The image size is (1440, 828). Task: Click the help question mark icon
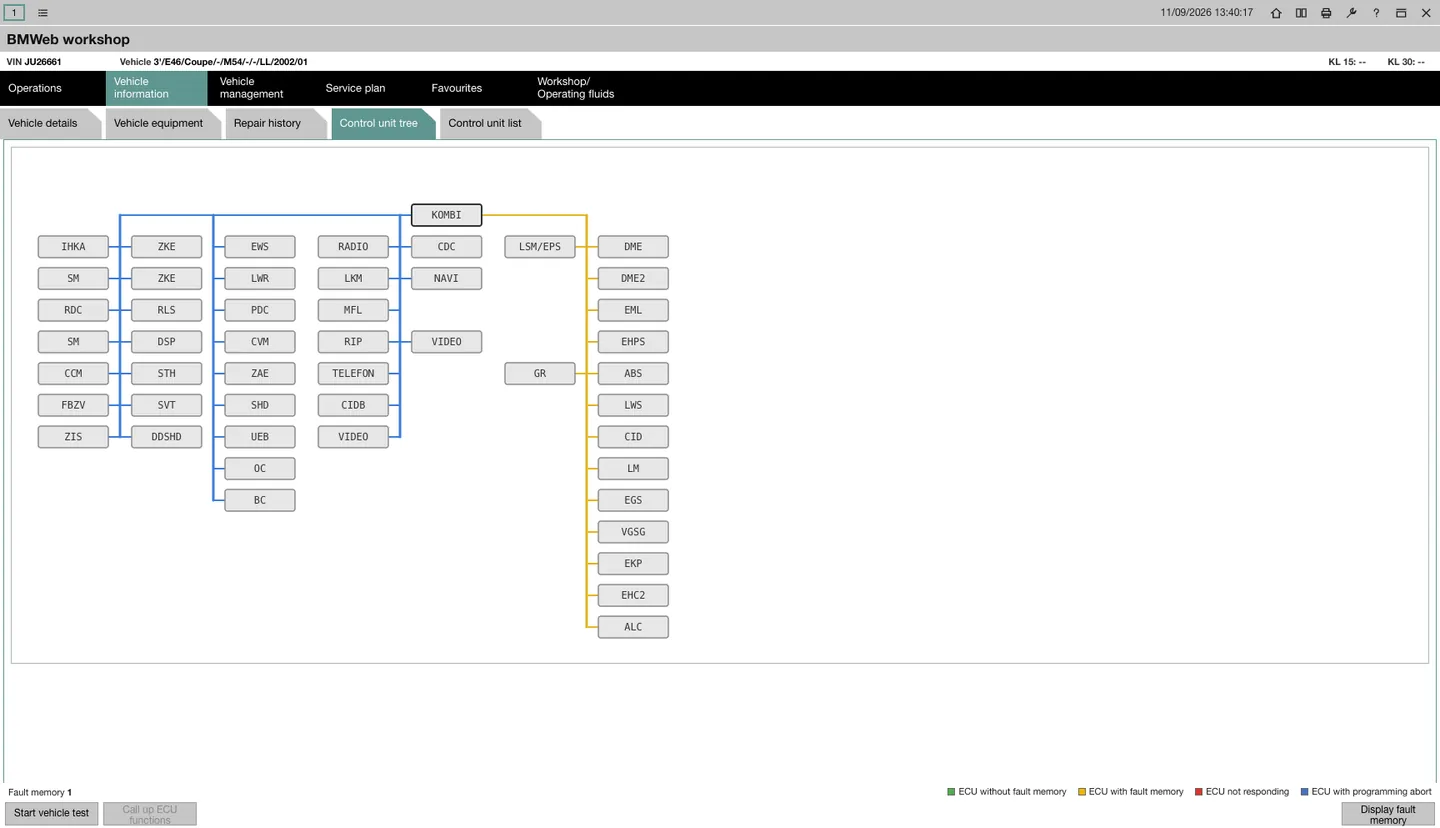1376,13
